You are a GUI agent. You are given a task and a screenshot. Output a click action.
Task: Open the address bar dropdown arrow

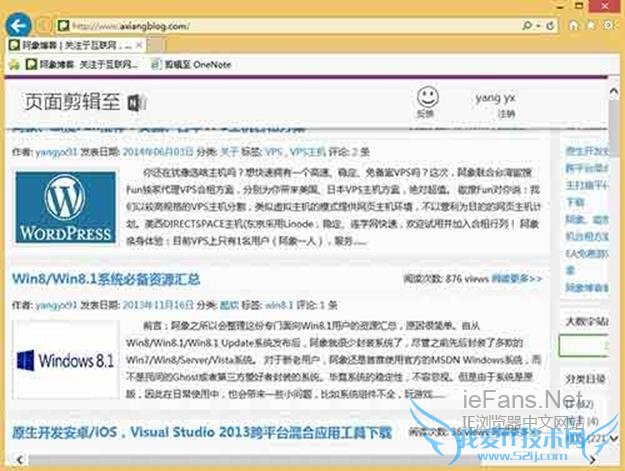[x=538, y=26]
